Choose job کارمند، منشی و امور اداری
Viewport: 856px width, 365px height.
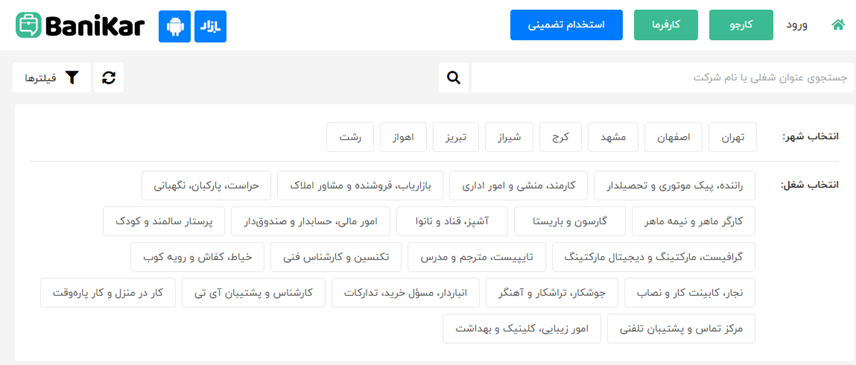point(519,186)
